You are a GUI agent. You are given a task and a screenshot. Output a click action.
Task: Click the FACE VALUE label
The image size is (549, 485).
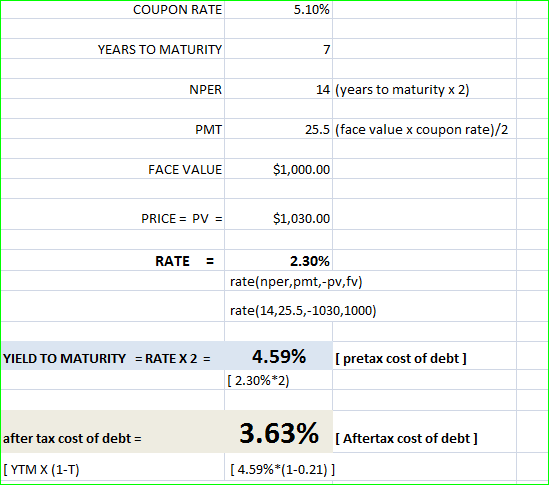tap(185, 169)
